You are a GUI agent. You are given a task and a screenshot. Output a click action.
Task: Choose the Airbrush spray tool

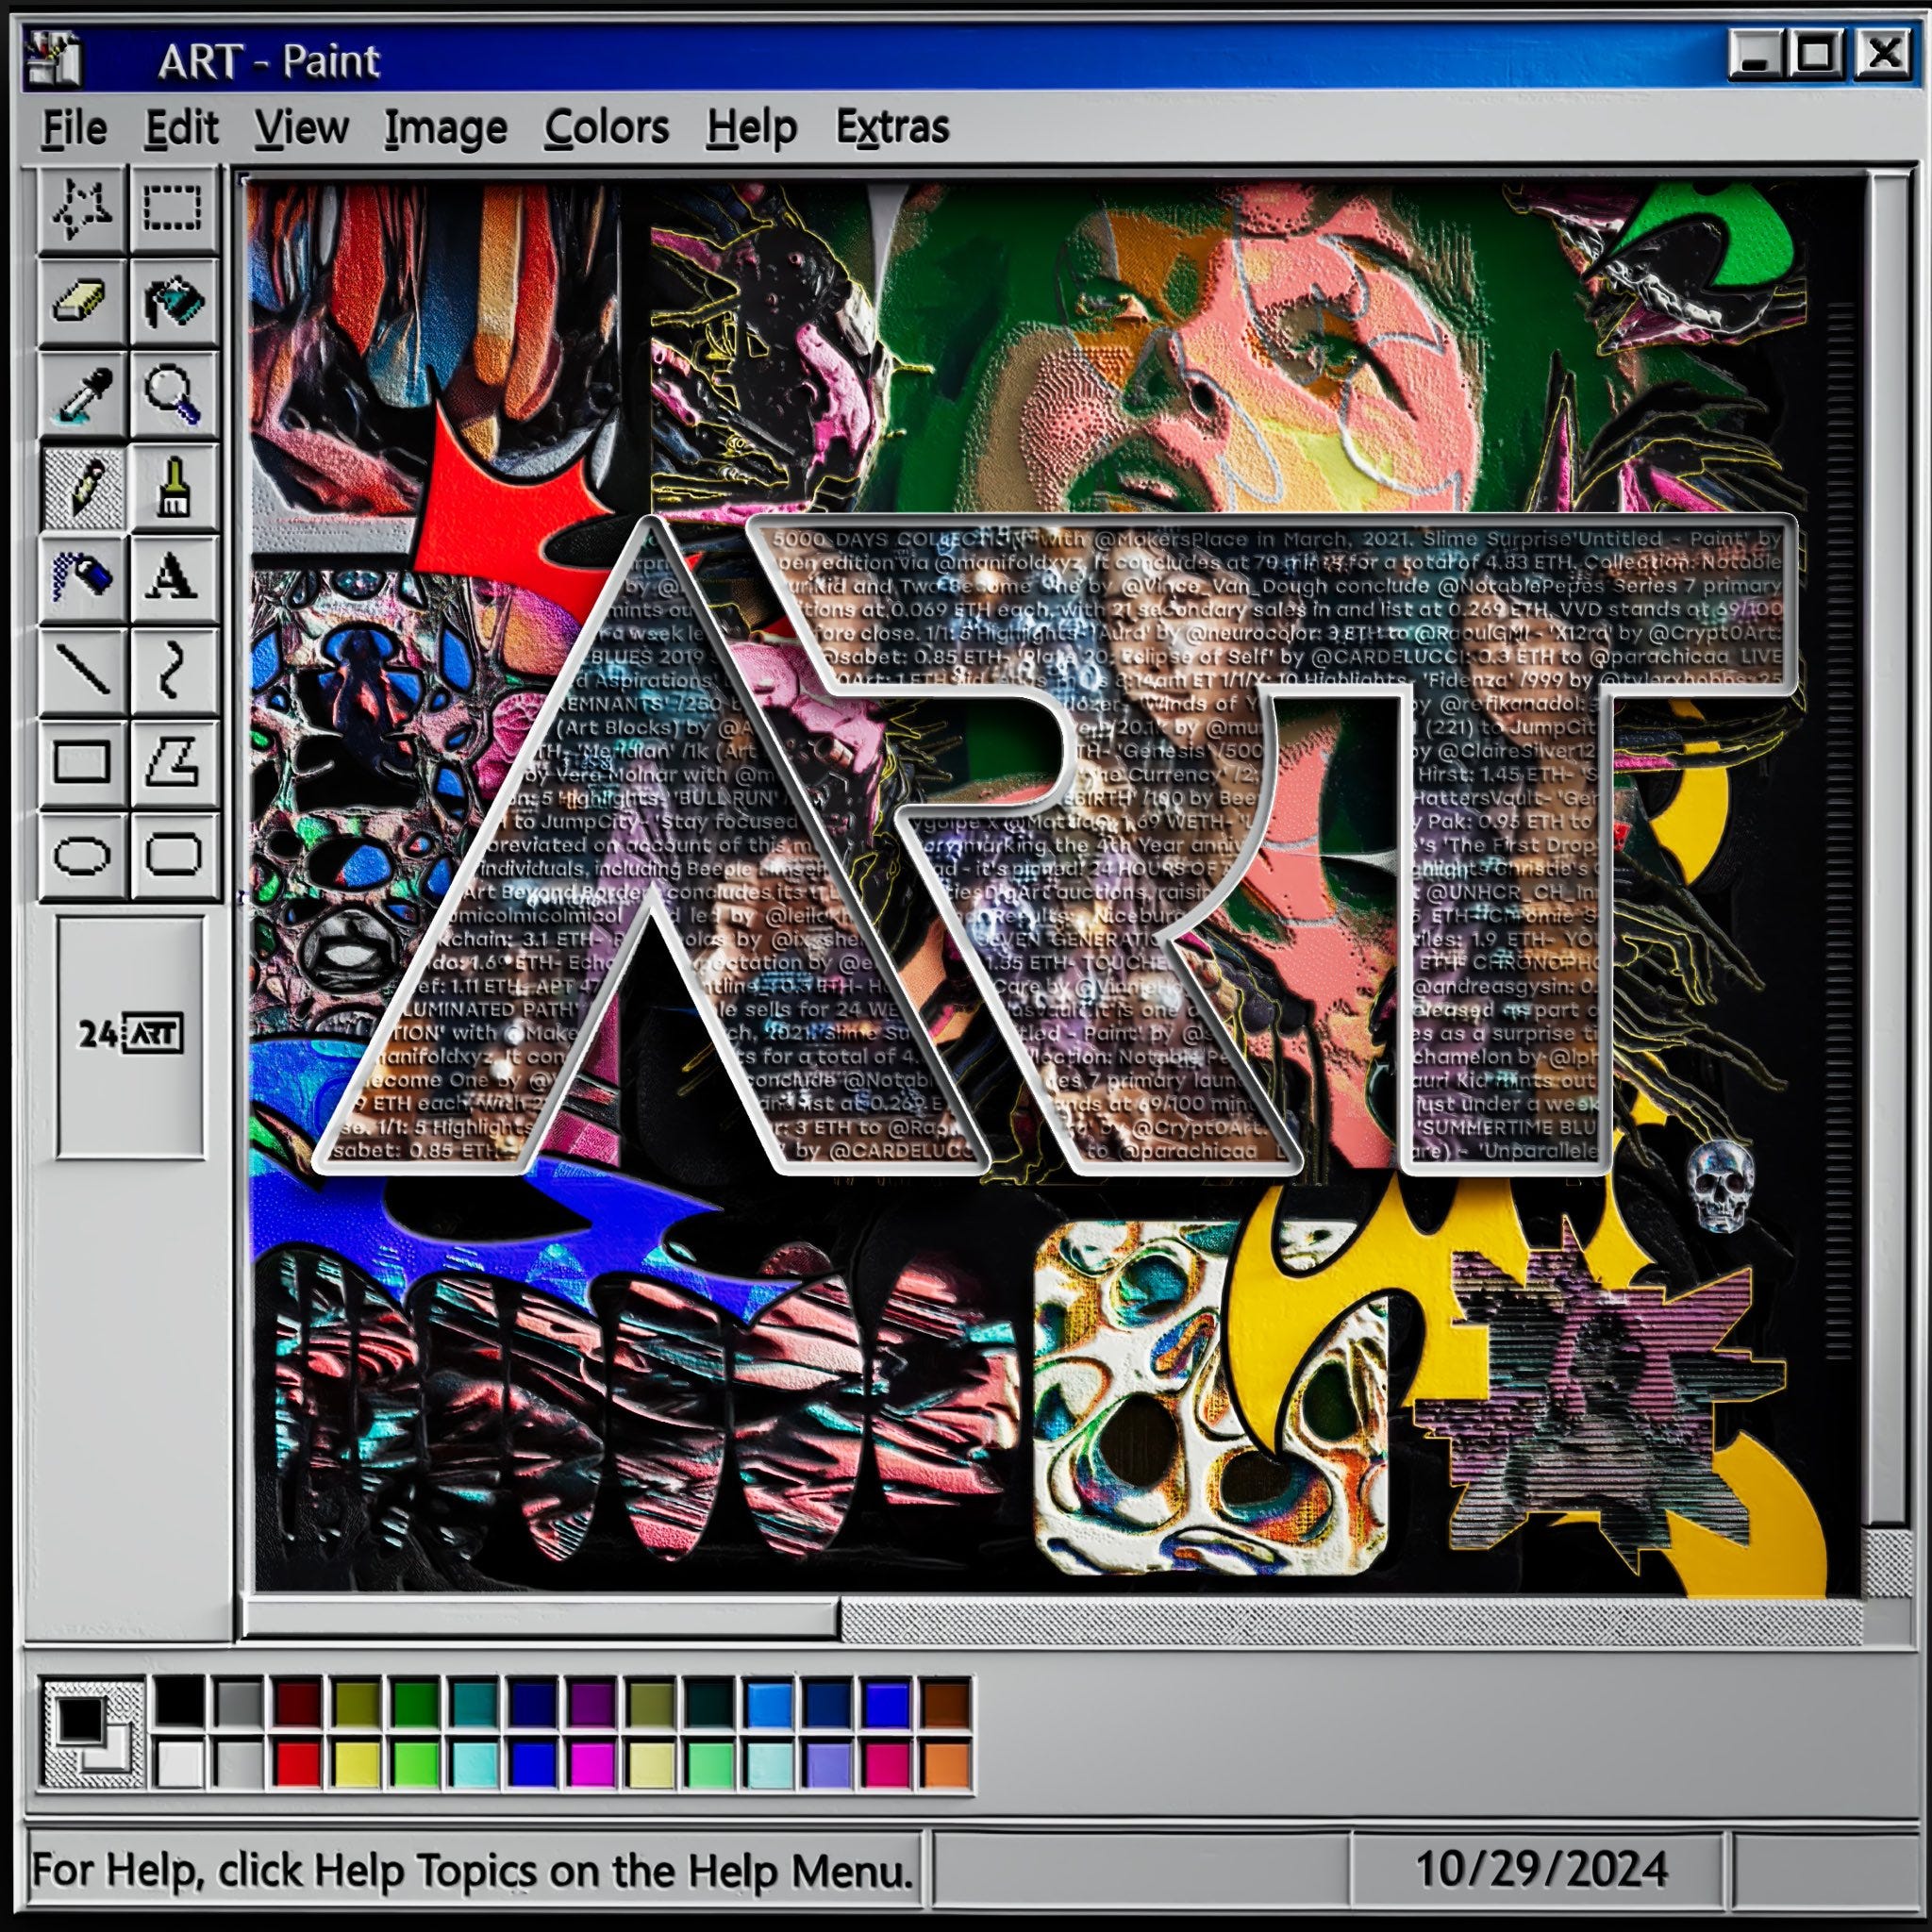point(82,578)
